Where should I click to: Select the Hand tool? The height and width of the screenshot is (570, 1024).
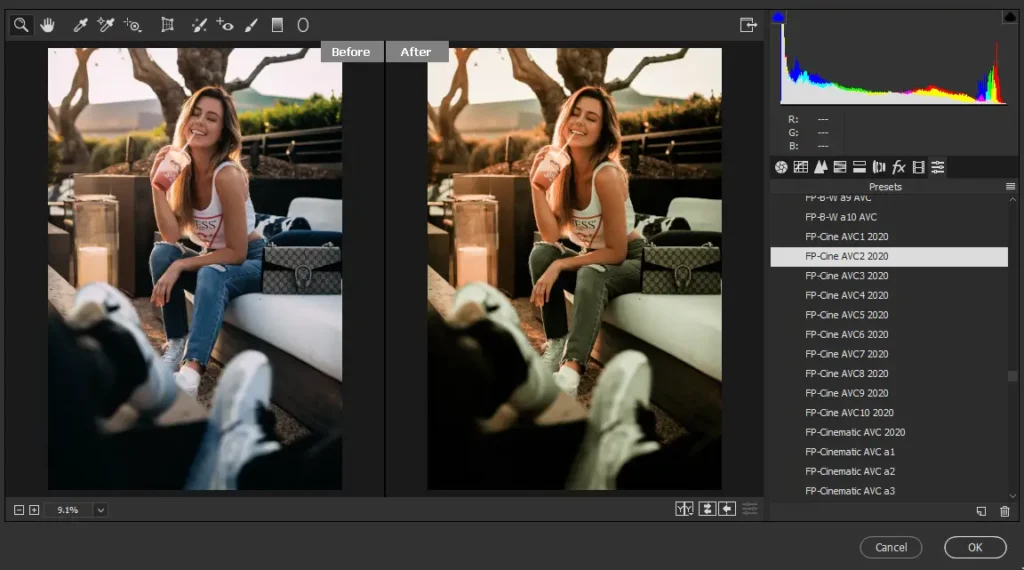pyautogui.click(x=47, y=25)
